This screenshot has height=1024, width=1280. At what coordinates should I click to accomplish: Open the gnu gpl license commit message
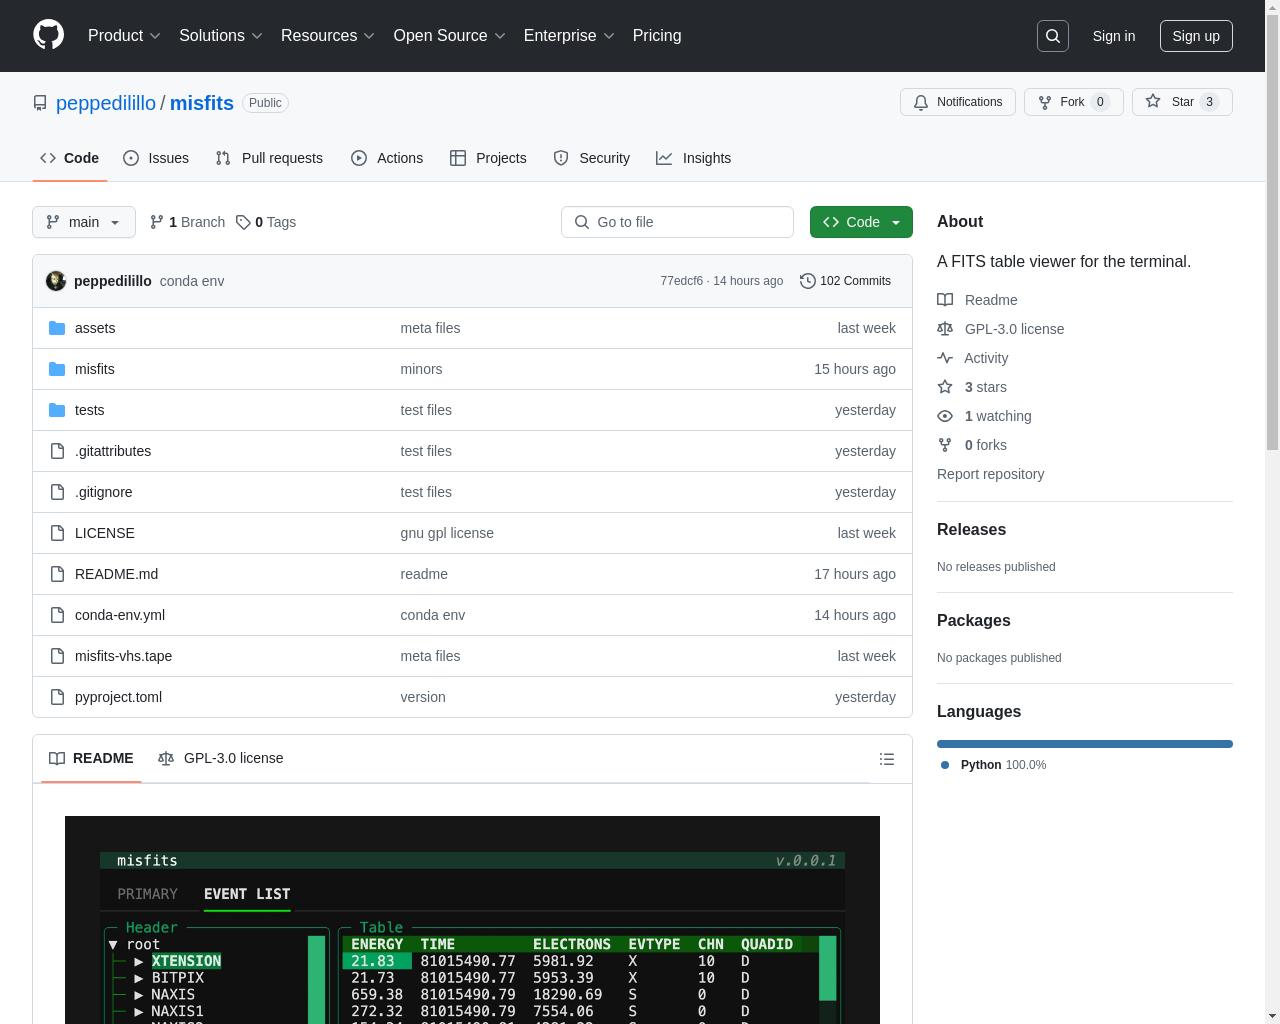pyautogui.click(x=447, y=533)
